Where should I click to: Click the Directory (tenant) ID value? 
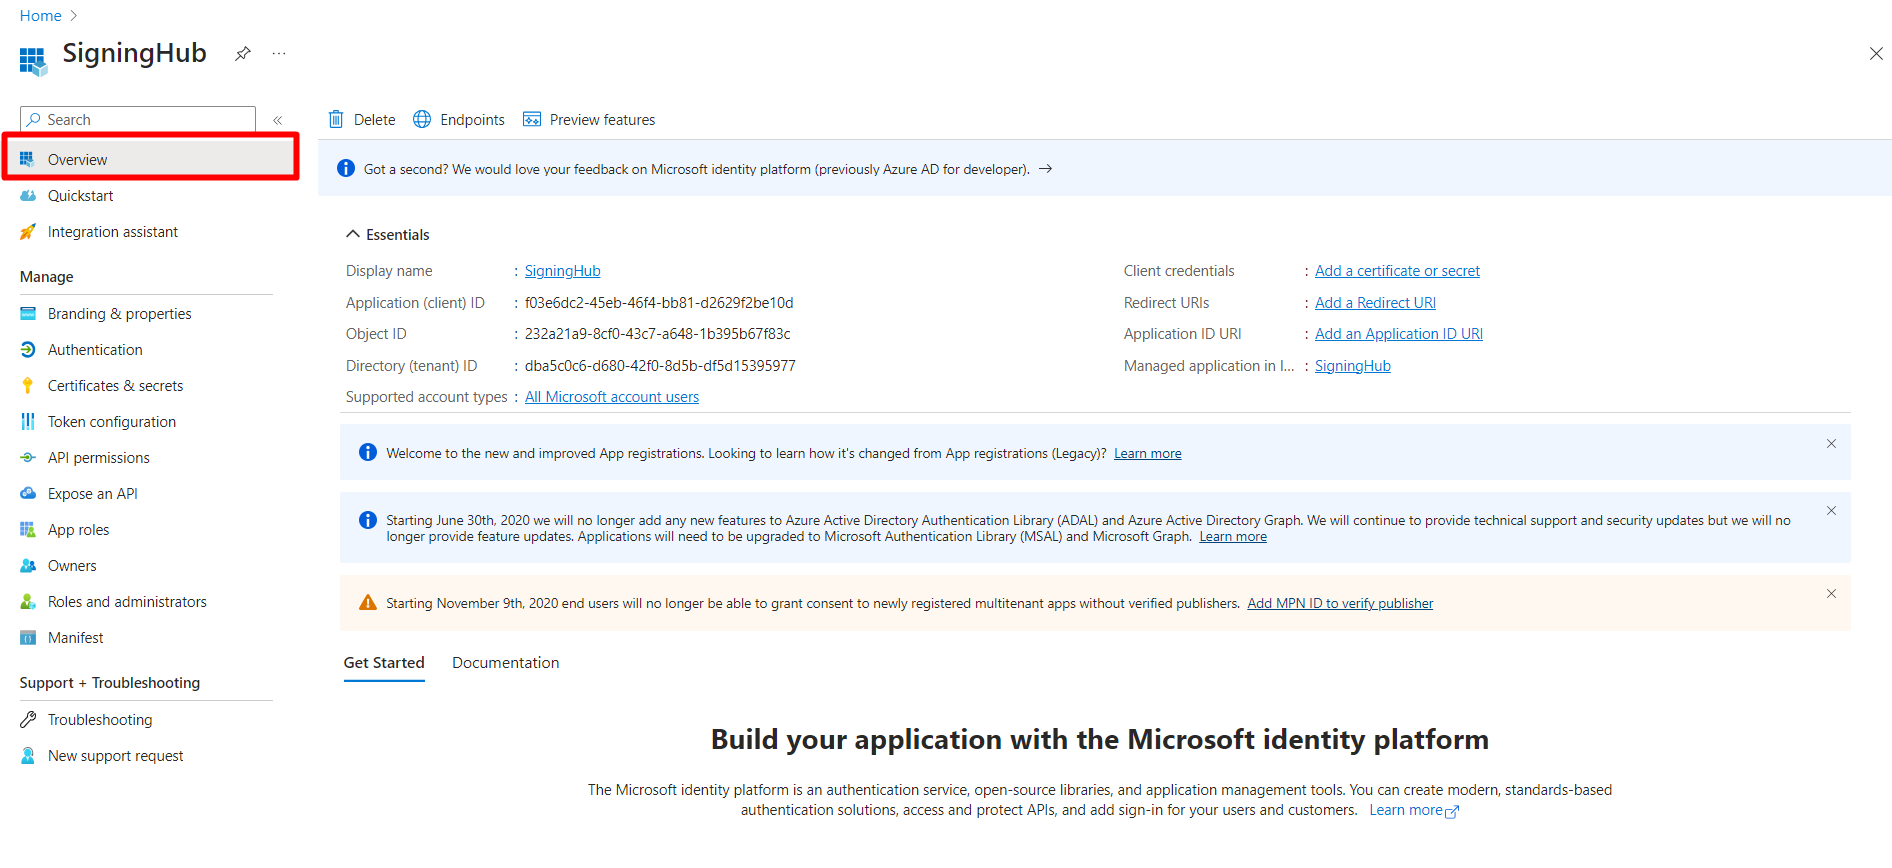(660, 366)
